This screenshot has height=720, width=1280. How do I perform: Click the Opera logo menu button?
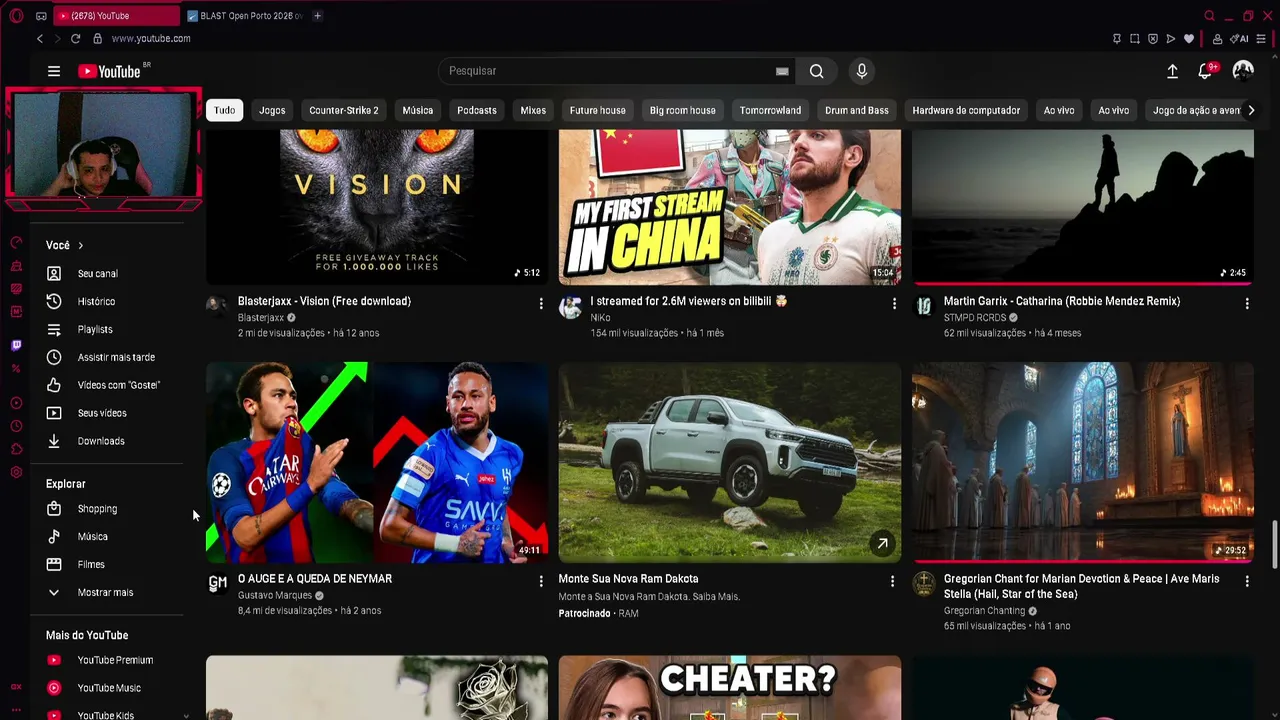click(17, 16)
